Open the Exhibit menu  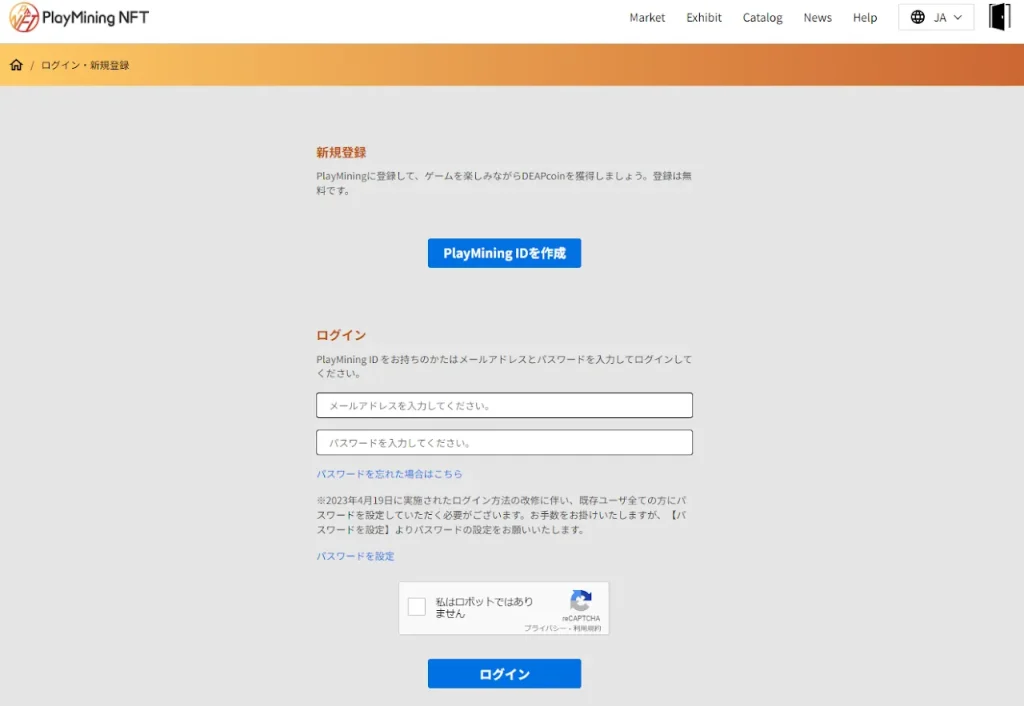tap(703, 18)
